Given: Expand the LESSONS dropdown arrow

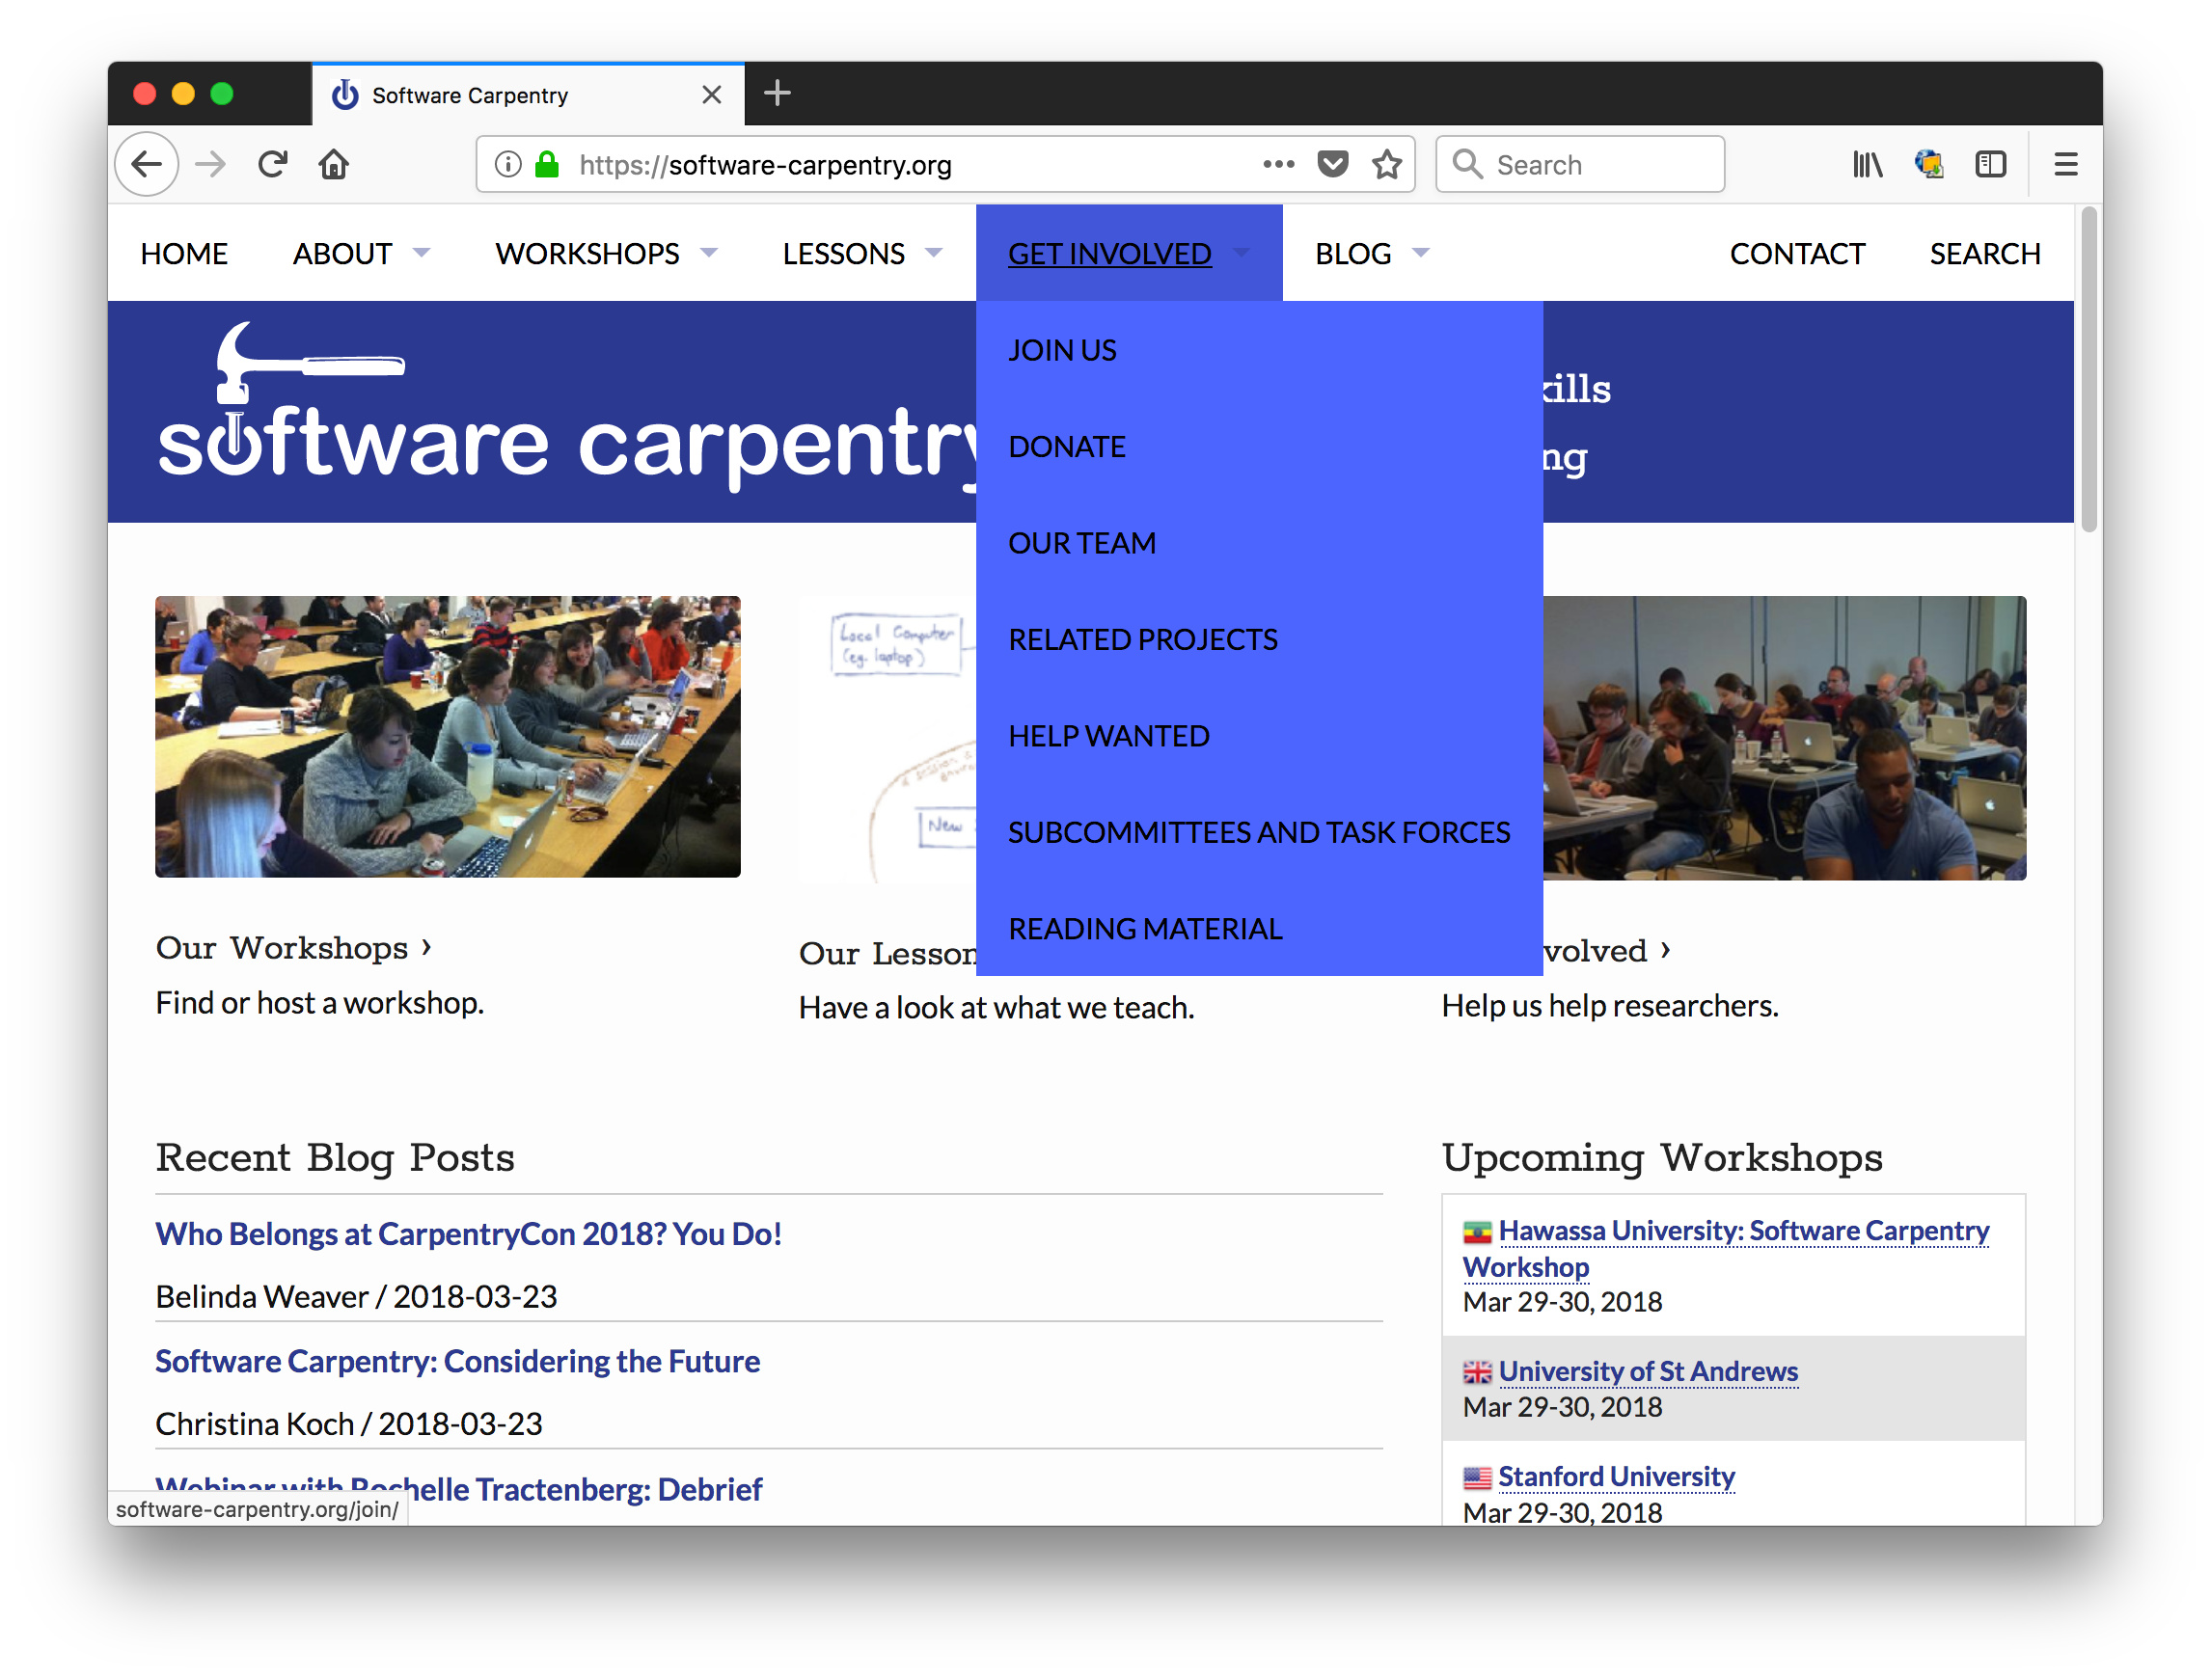Looking at the screenshot, I should click(934, 253).
